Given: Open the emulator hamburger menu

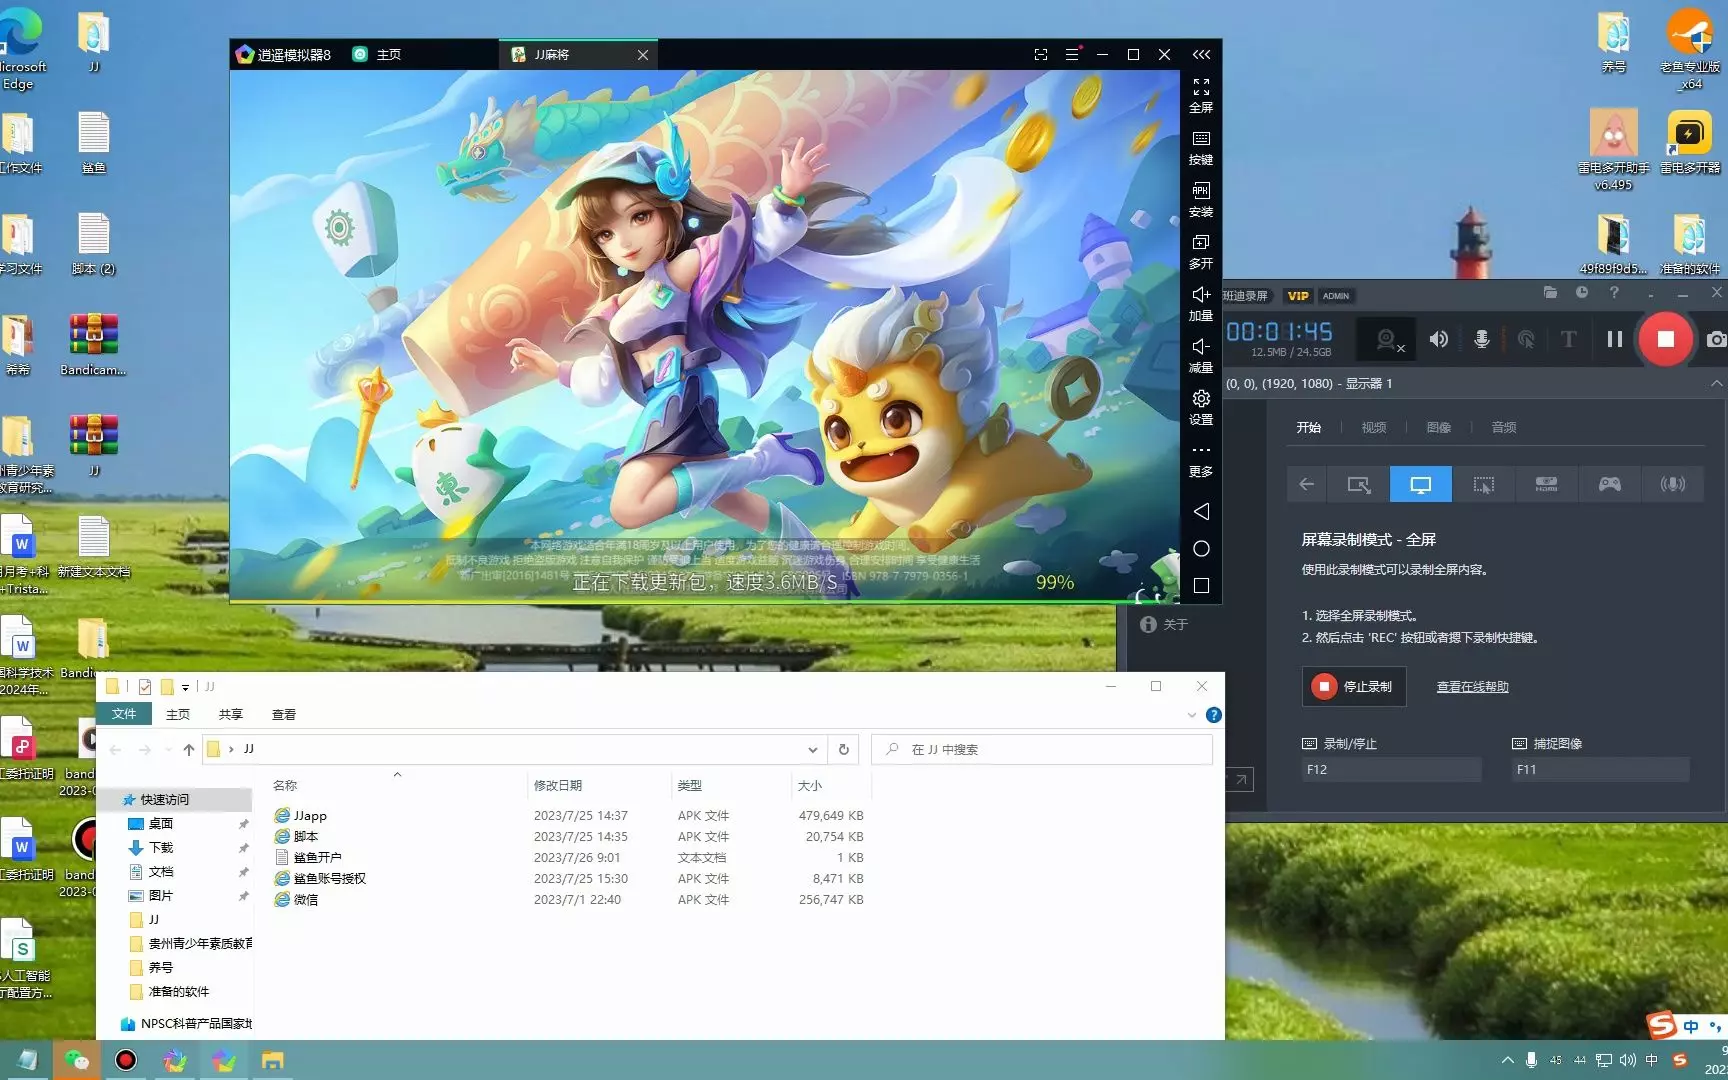Looking at the screenshot, I should [x=1072, y=55].
